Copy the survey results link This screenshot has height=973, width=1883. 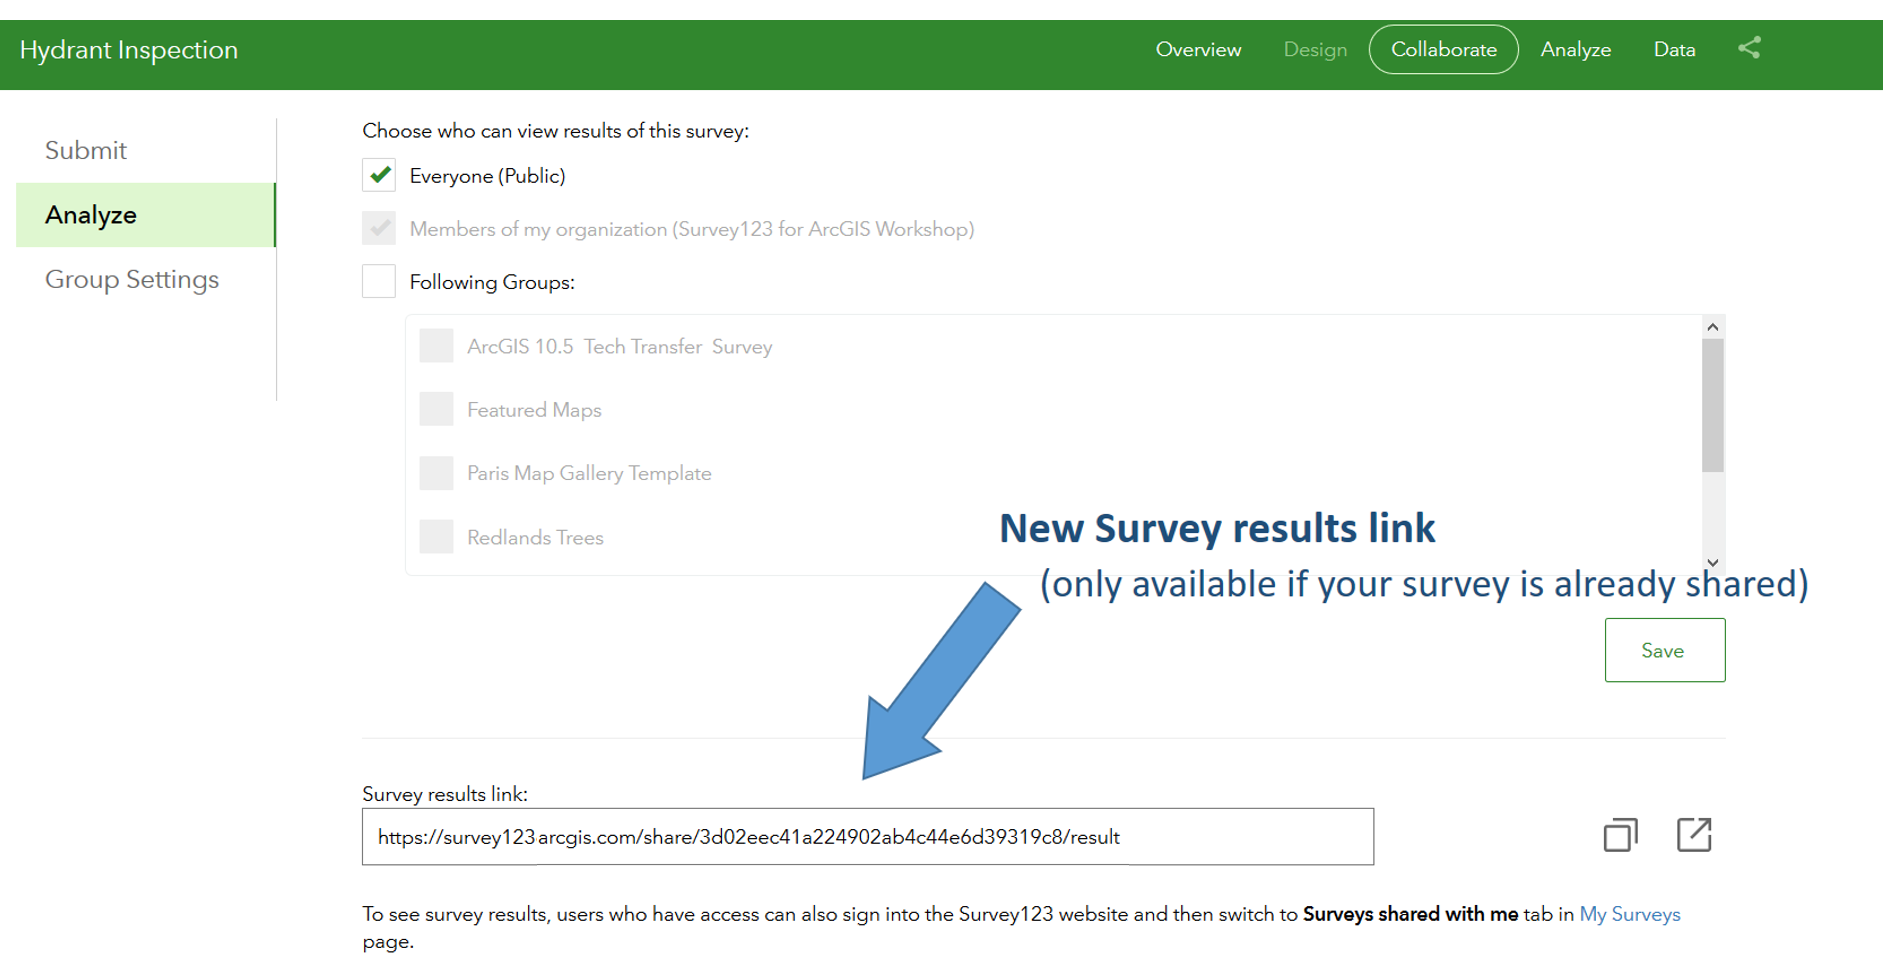(x=1620, y=835)
